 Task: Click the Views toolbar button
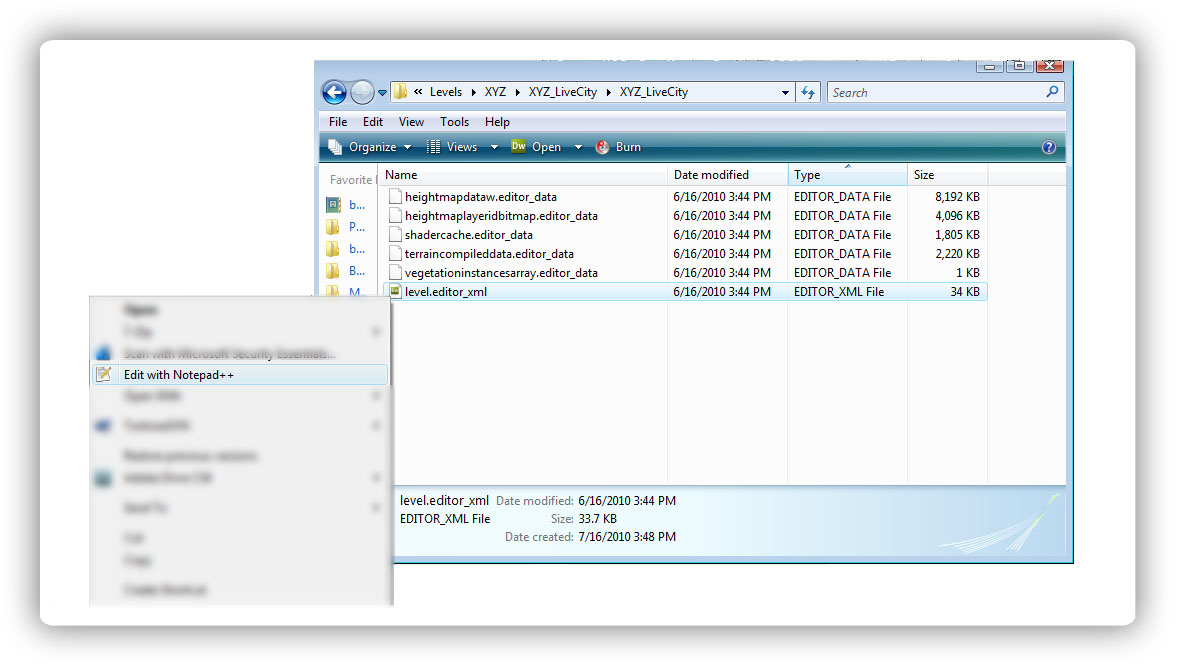click(452, 147)
